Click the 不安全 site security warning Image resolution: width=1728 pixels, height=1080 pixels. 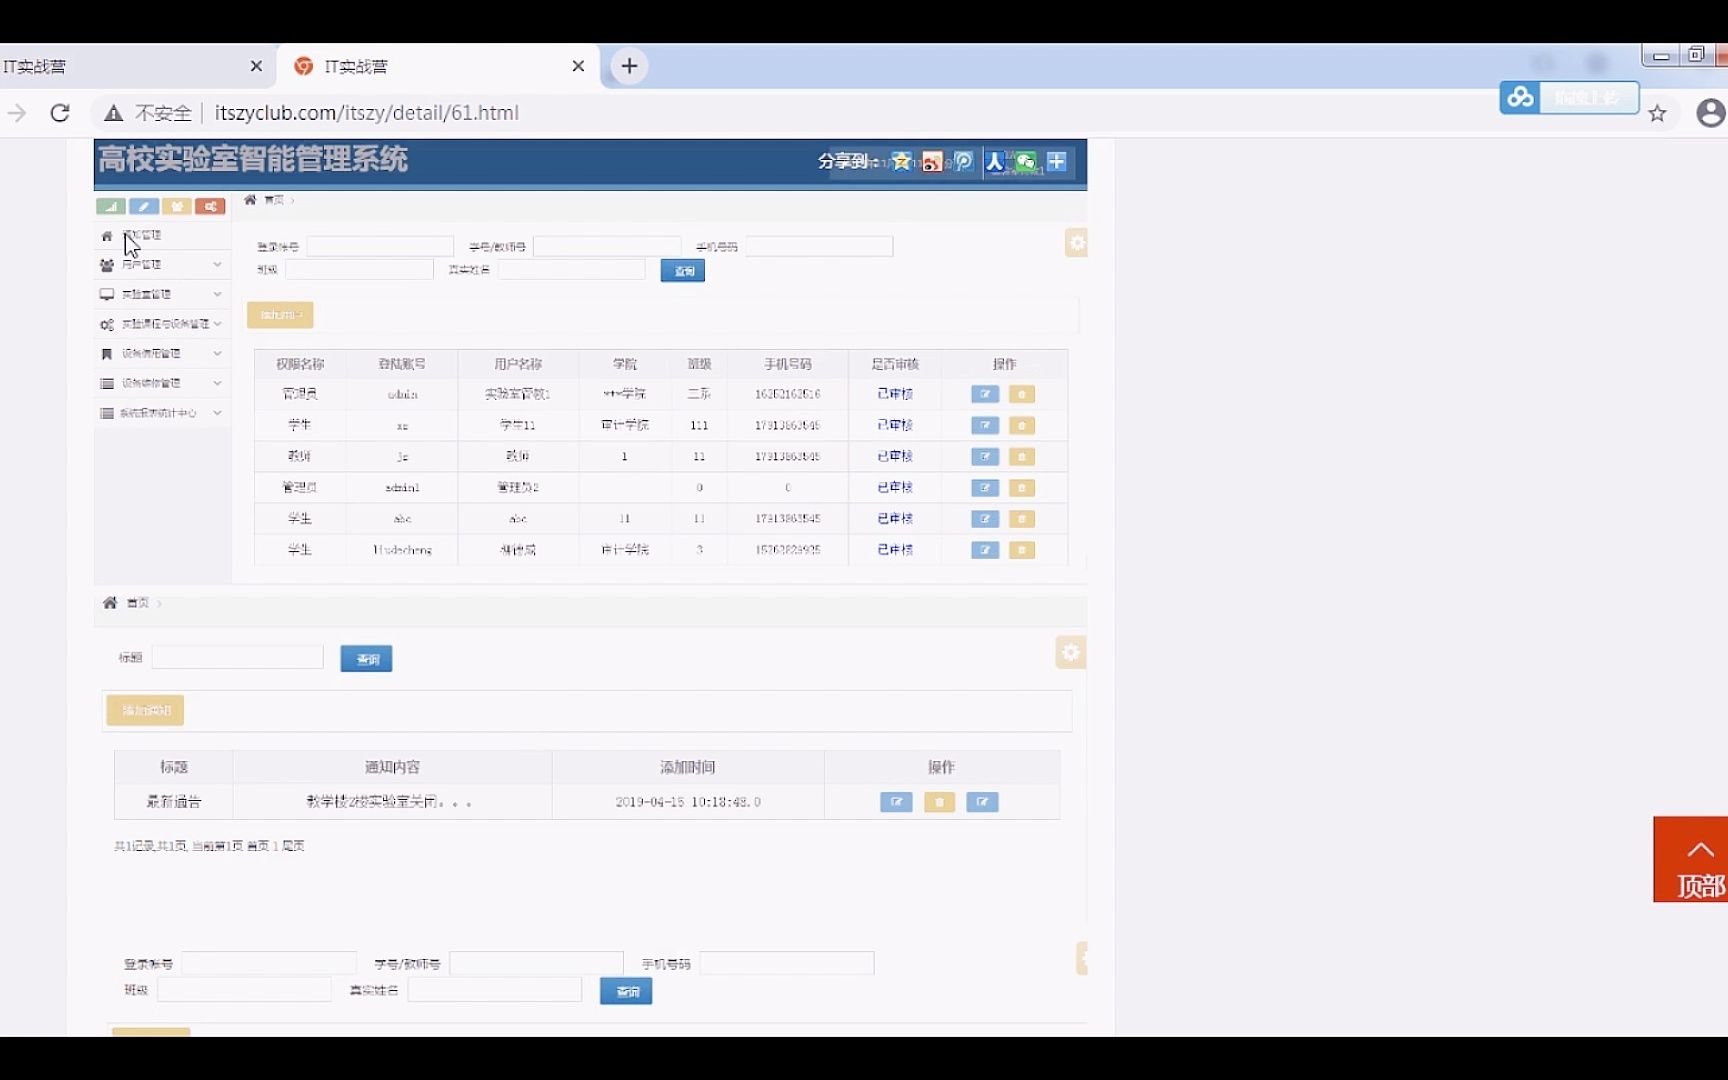(x=148, y=113)
